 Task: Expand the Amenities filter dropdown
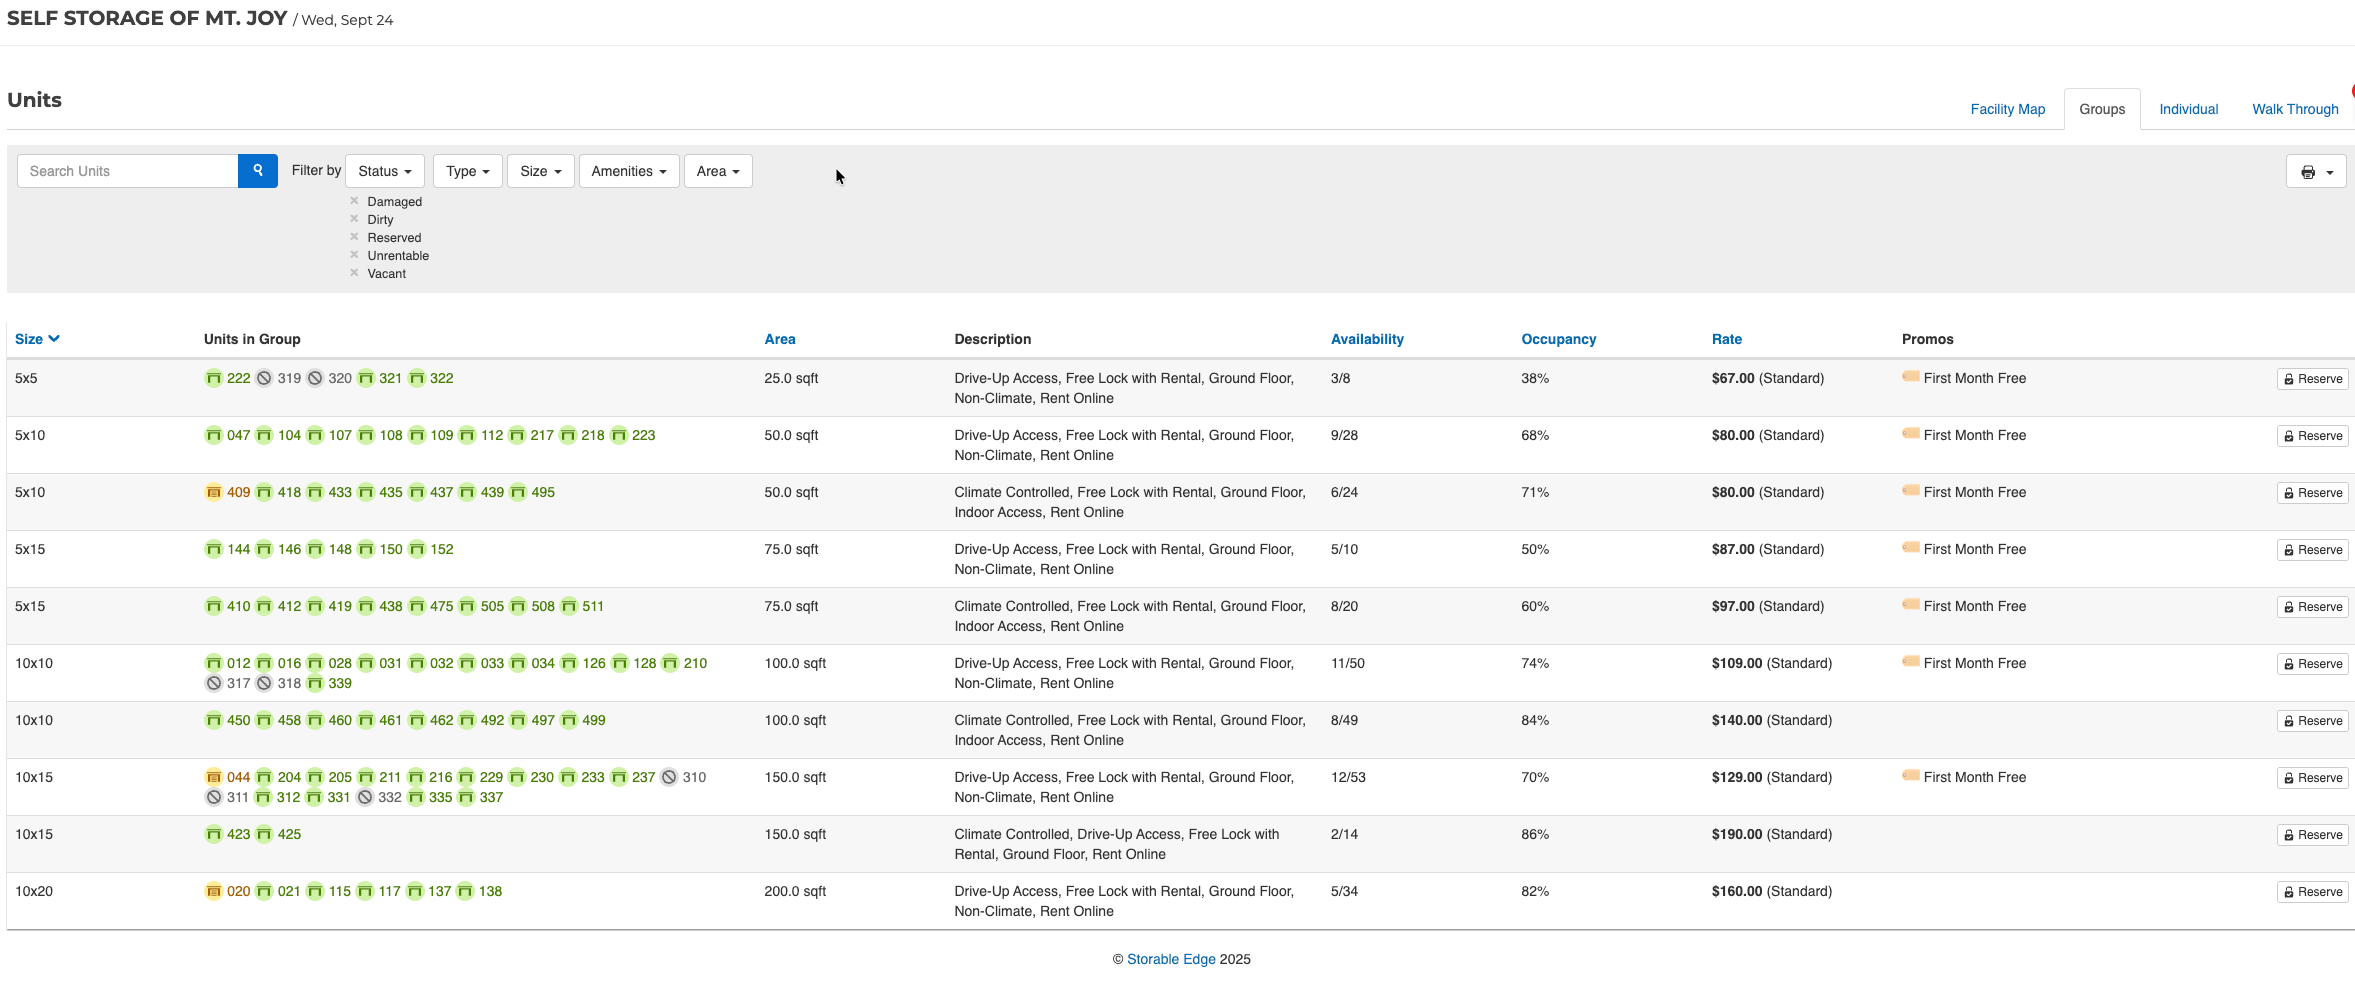(x=628, y=171)
